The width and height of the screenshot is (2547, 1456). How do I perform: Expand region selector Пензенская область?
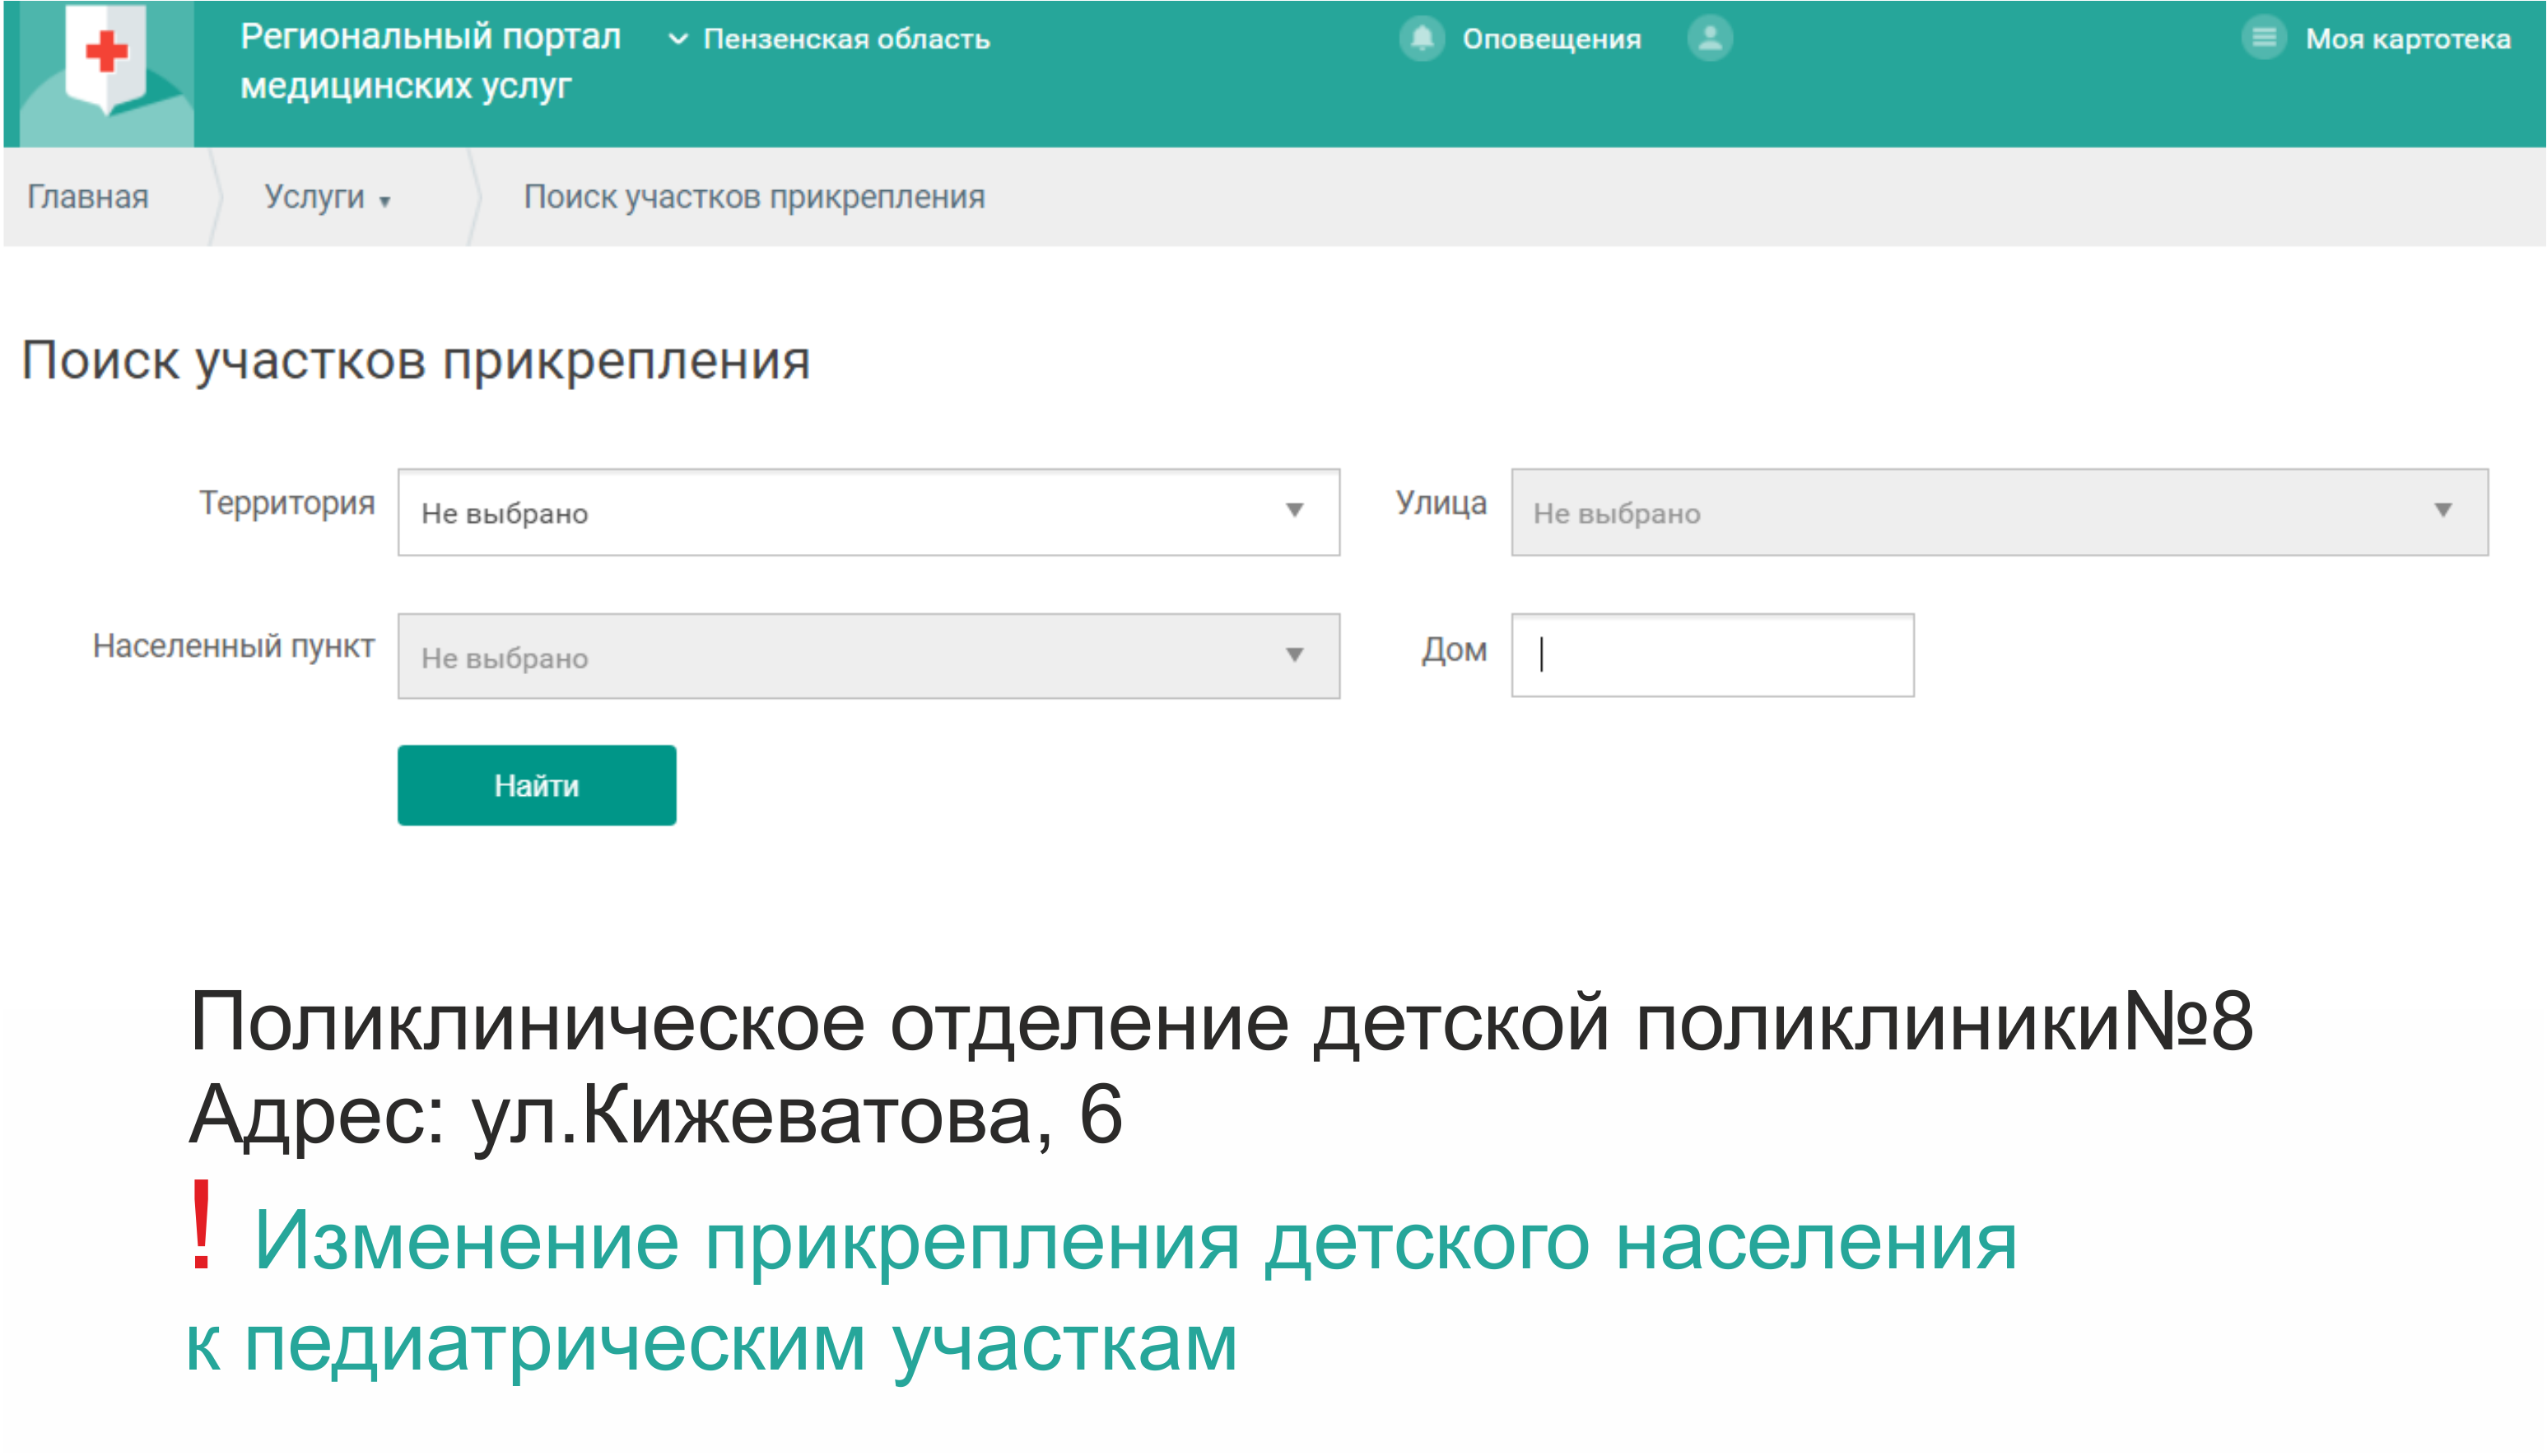click(x=829, y=39)
